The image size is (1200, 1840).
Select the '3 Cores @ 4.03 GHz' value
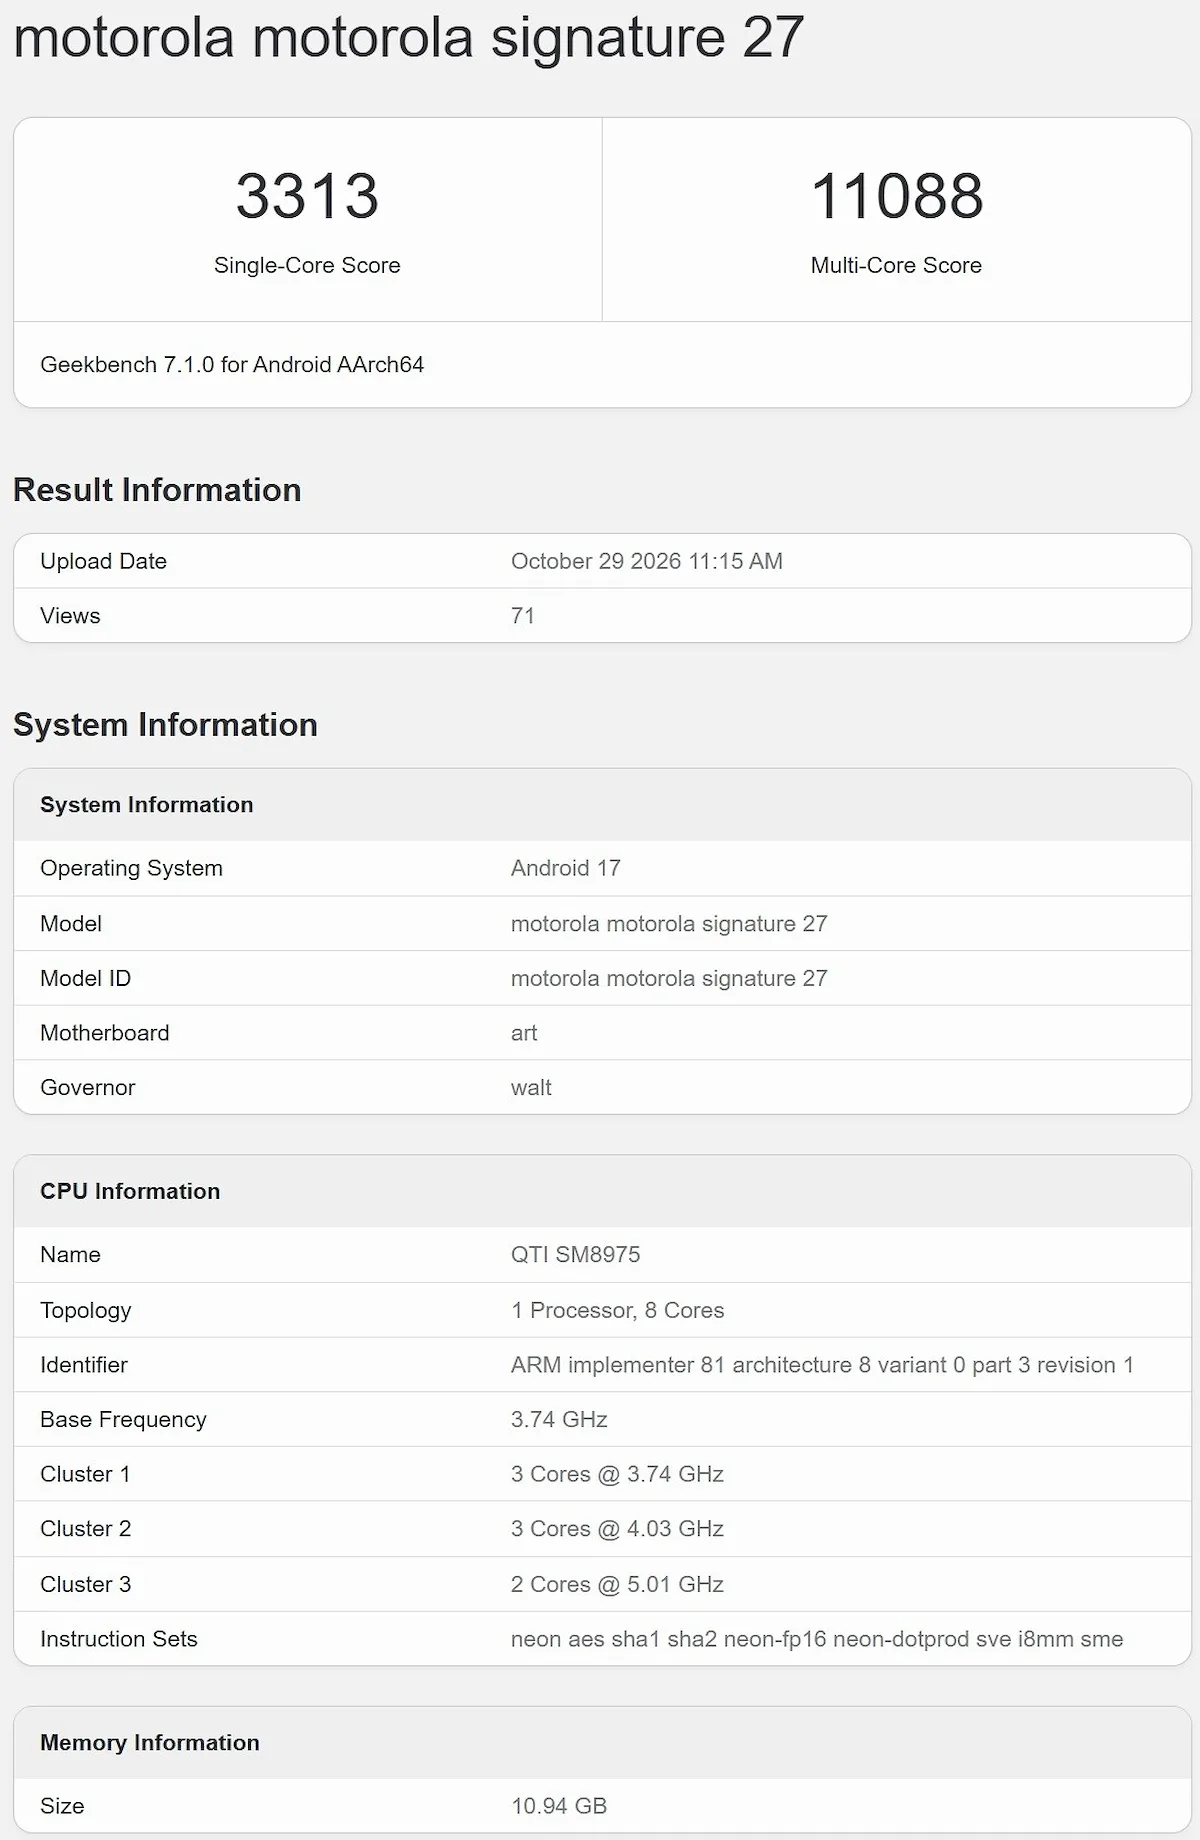[617, 1529]
